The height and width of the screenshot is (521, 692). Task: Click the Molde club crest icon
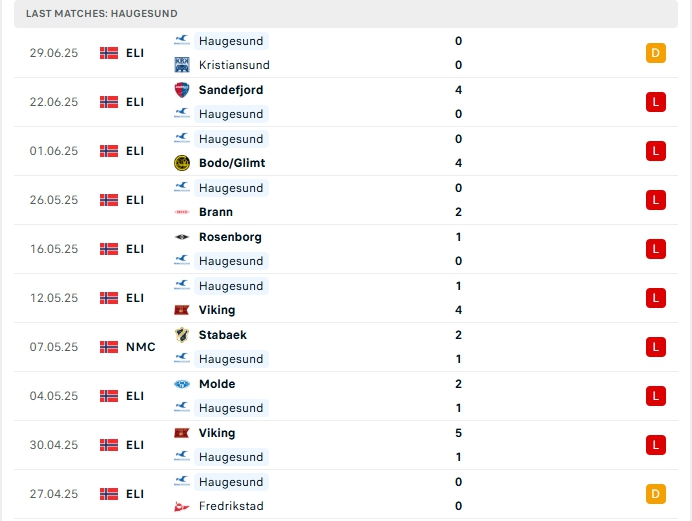pyautogui.click(x=182, y=384)
